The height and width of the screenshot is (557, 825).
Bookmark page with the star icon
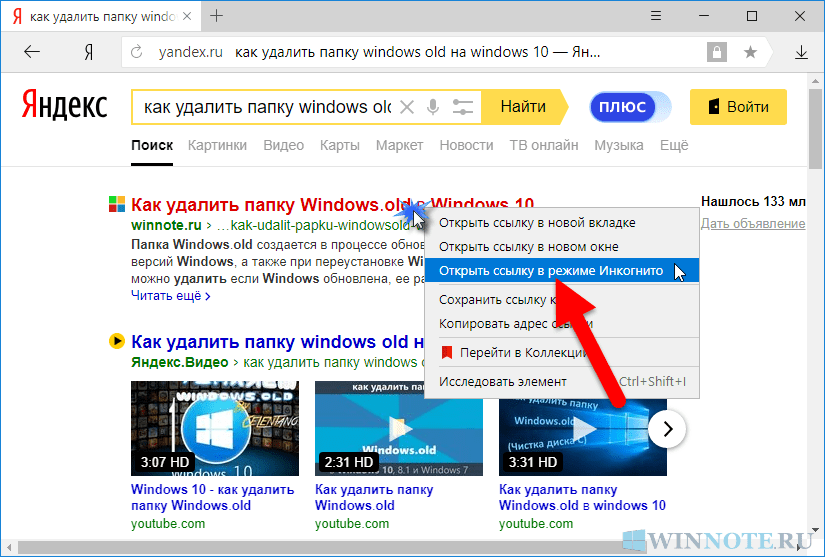tap(750, 52)
